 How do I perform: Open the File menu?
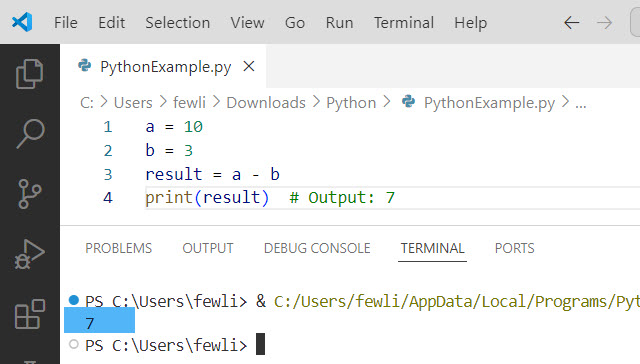(66, 22)
